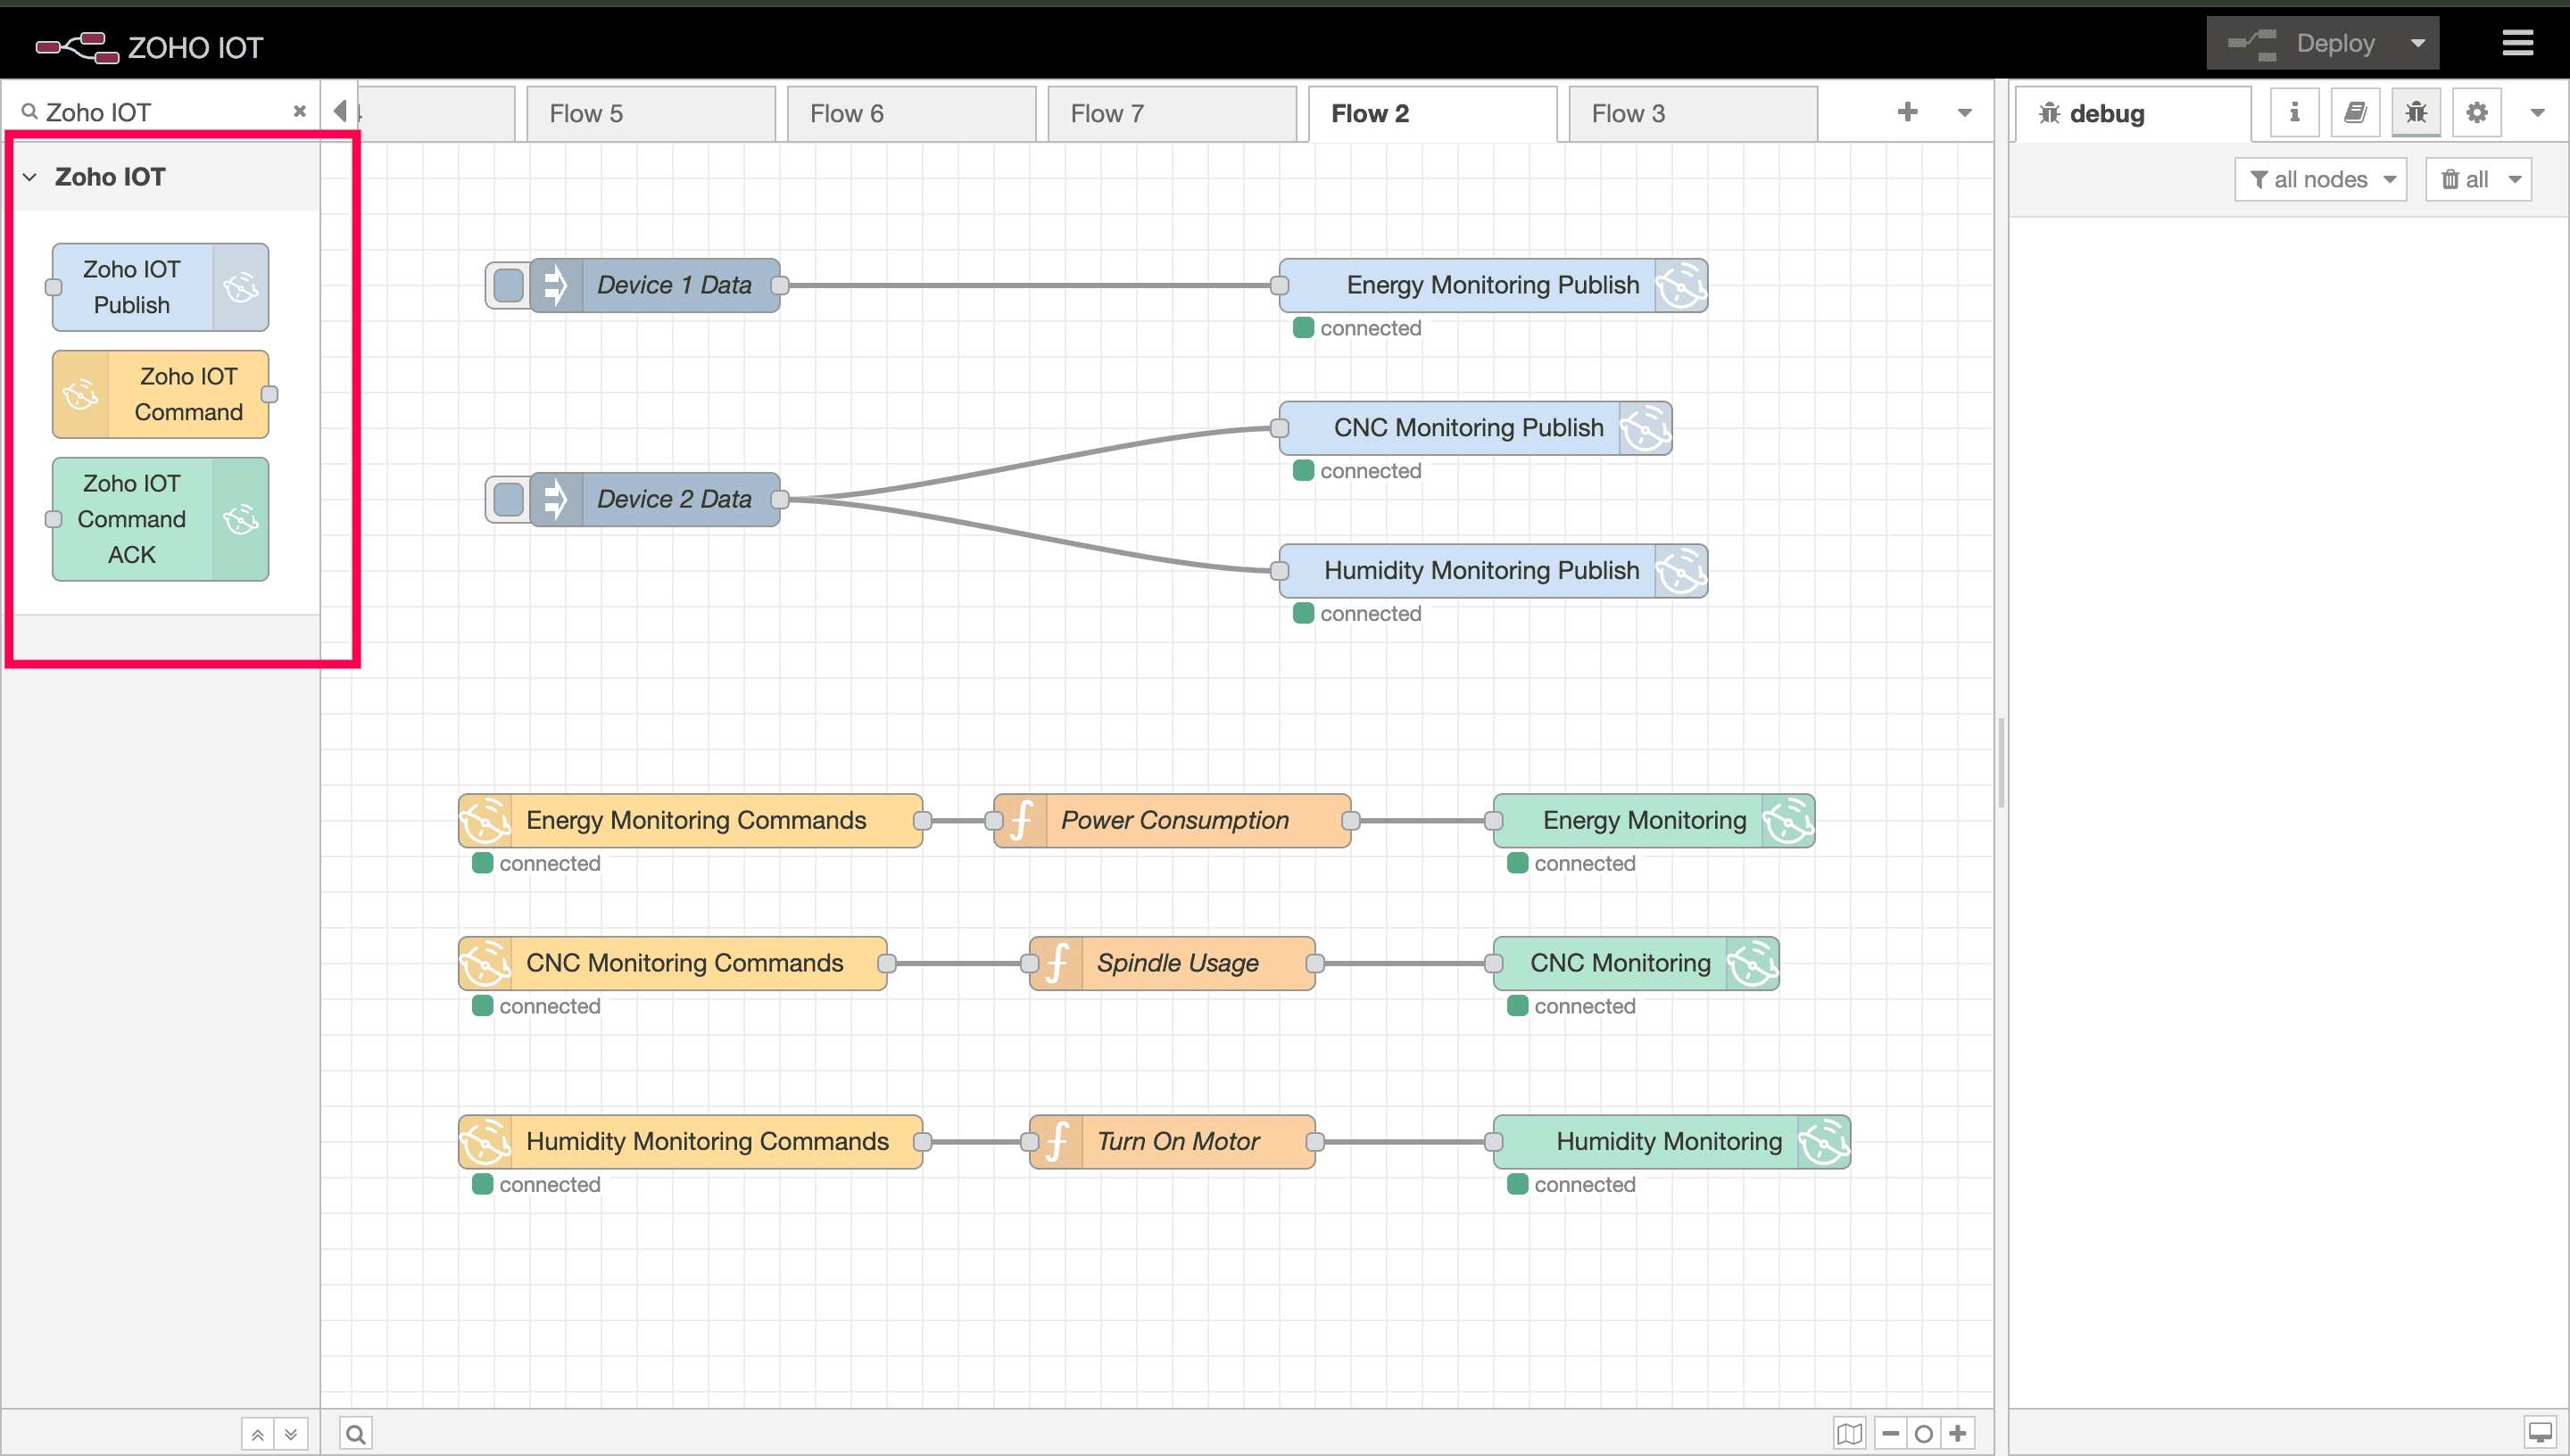
Task: Open the help book sidebar icon
Action: pos(2355,112)
